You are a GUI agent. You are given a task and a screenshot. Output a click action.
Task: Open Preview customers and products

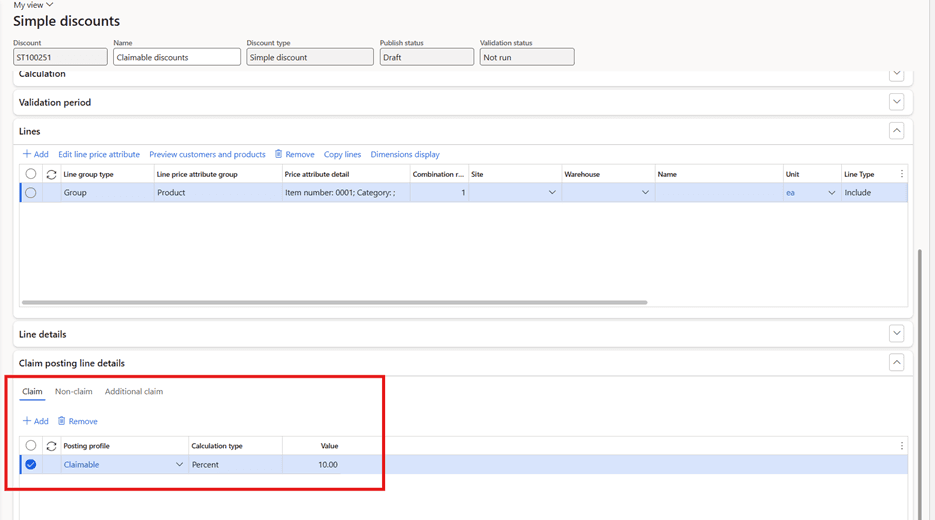coord(207,154)
